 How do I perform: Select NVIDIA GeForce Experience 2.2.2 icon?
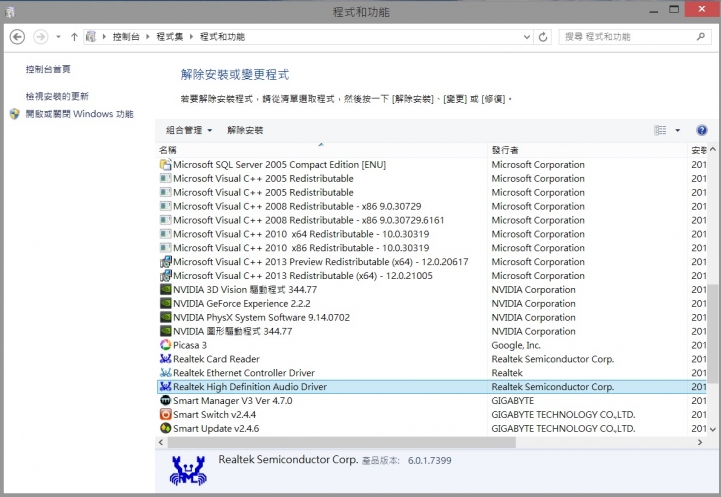(166, 303)
